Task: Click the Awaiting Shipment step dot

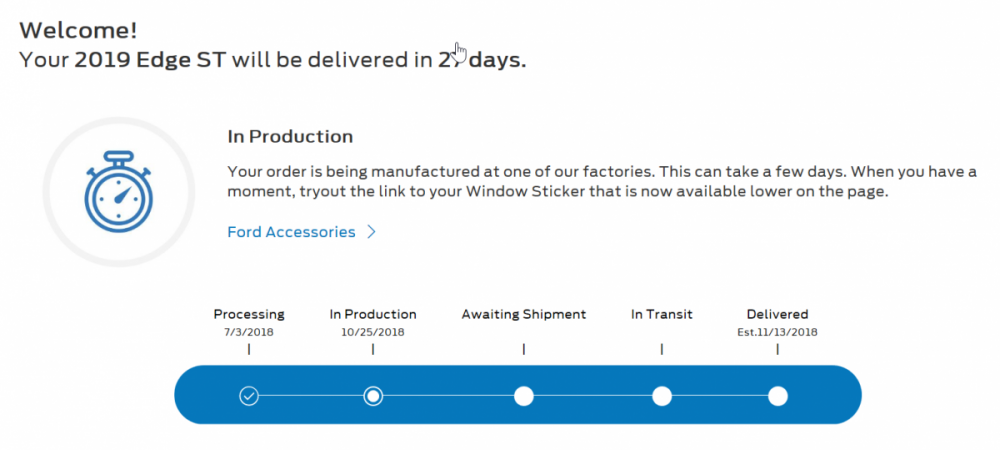Action: point(523,396)
